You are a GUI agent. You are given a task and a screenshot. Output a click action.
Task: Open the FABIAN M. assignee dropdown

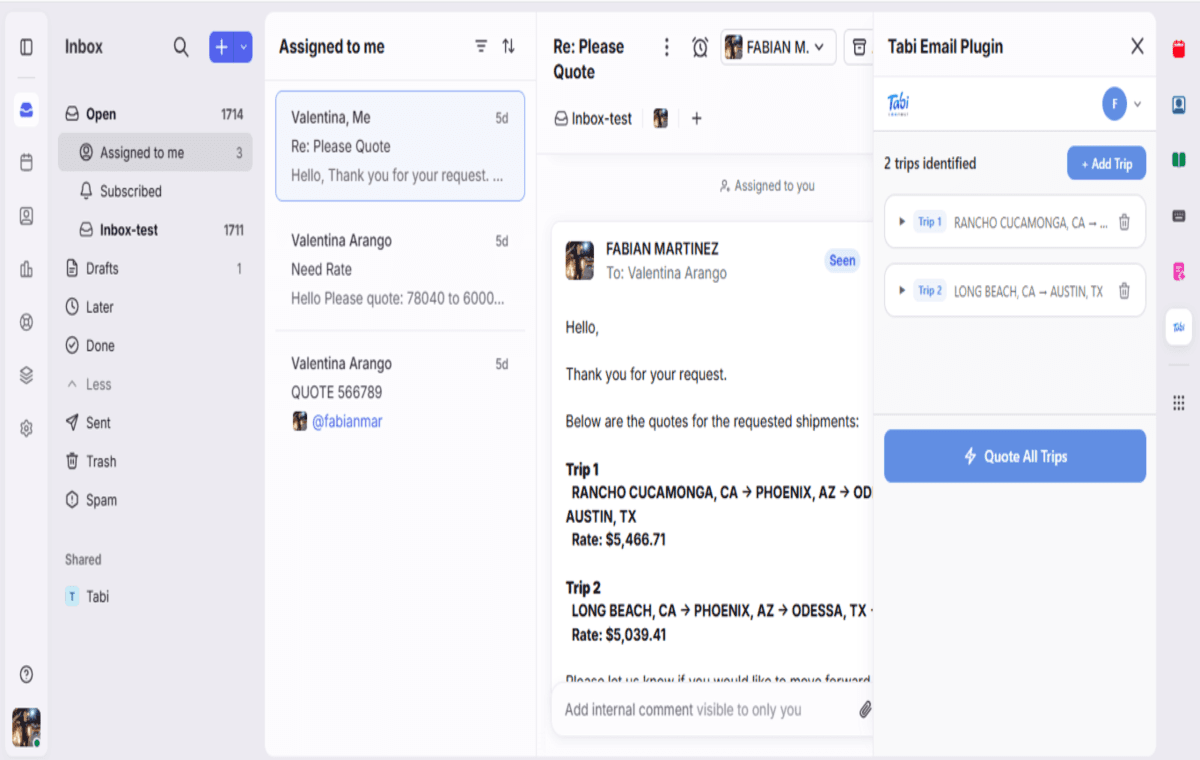pyautogui.click(x=778, y=46)
